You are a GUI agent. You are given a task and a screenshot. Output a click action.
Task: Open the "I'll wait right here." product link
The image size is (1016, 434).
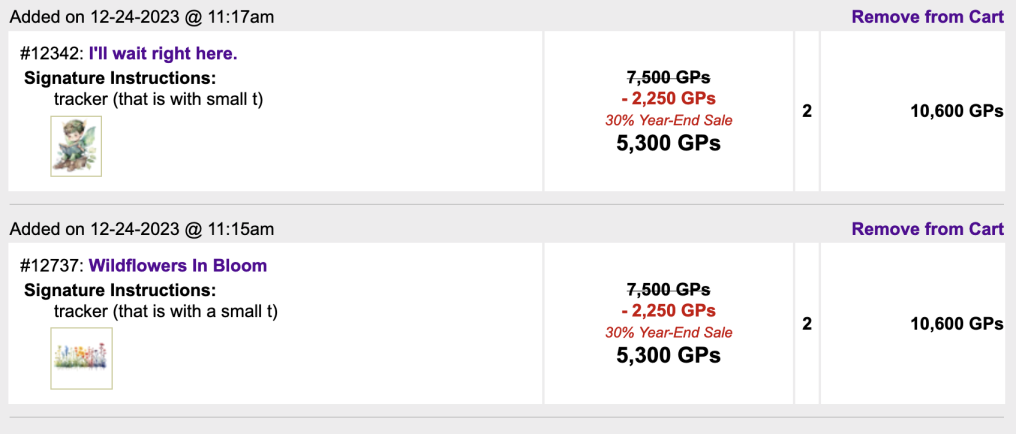(163, 54)
